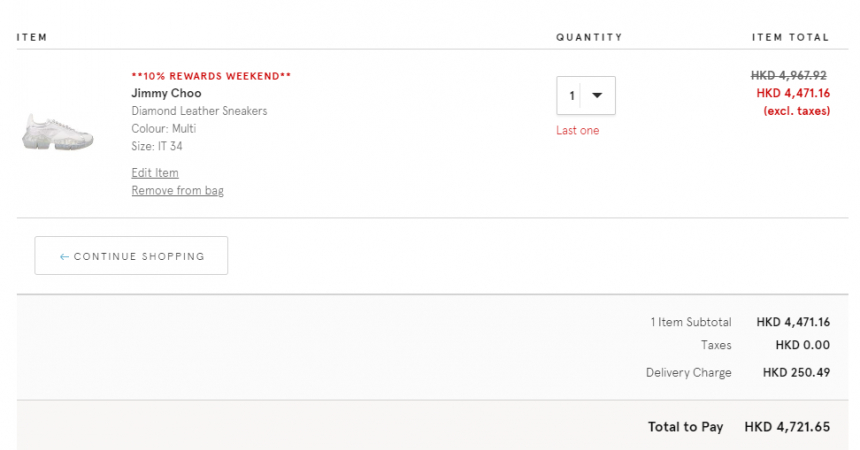Click the HKD 4,721.65 total amount

click(x=787, y=427)
